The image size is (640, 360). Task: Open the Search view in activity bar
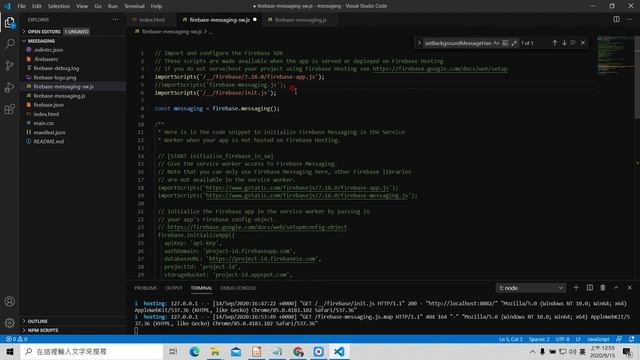9,44
